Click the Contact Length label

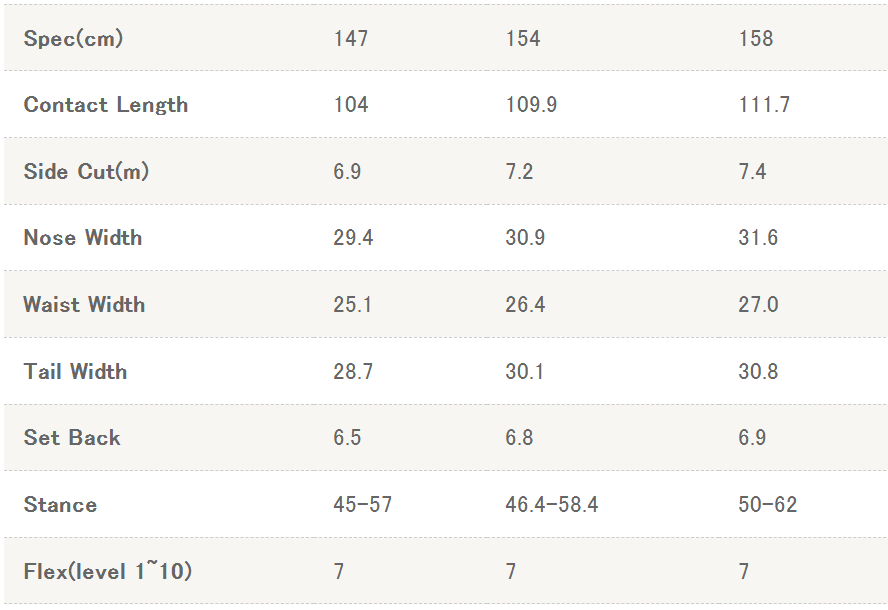[106, 105]
